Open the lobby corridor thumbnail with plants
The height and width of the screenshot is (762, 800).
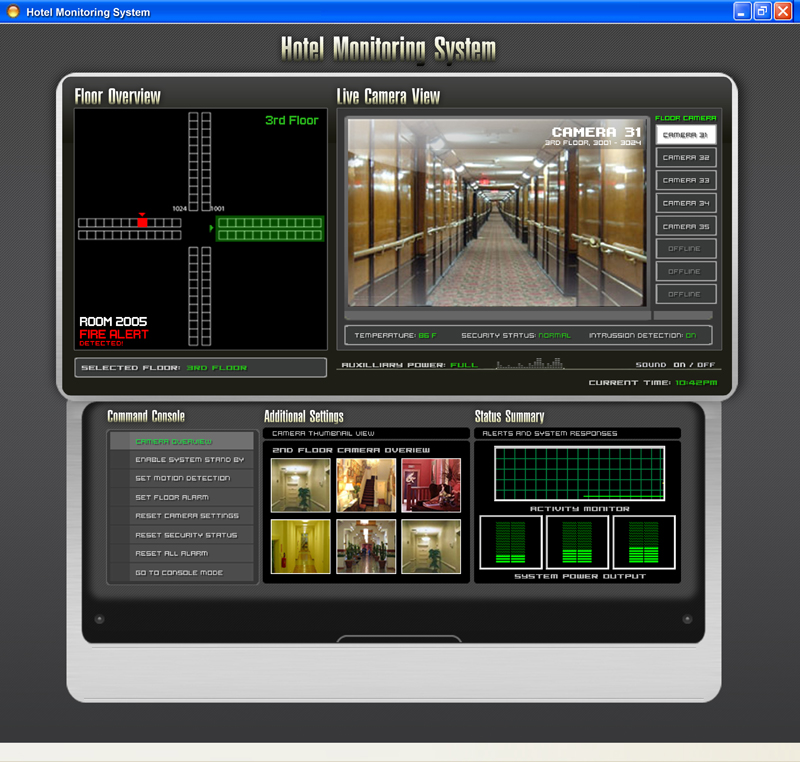tap(366, 547)
